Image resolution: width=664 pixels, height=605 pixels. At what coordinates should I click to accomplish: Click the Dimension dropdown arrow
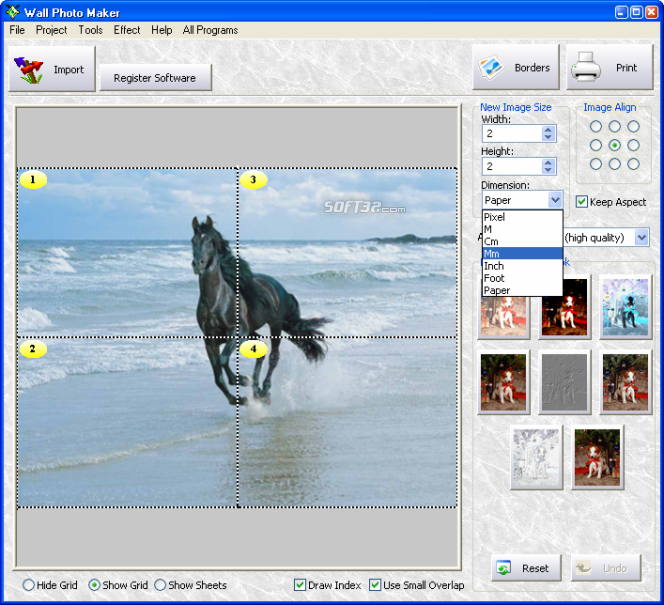point(555,200)
